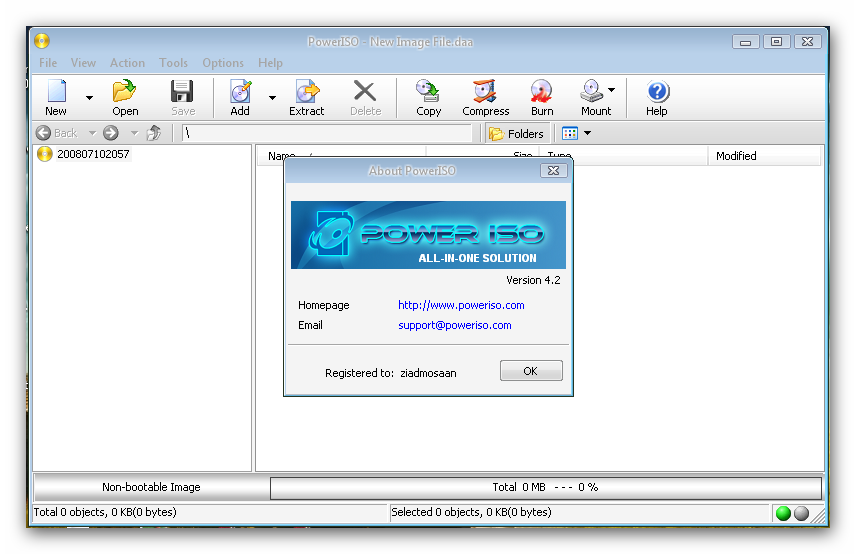
Task: Select the 200807102057 disc tree item
Action: (84, 154)
